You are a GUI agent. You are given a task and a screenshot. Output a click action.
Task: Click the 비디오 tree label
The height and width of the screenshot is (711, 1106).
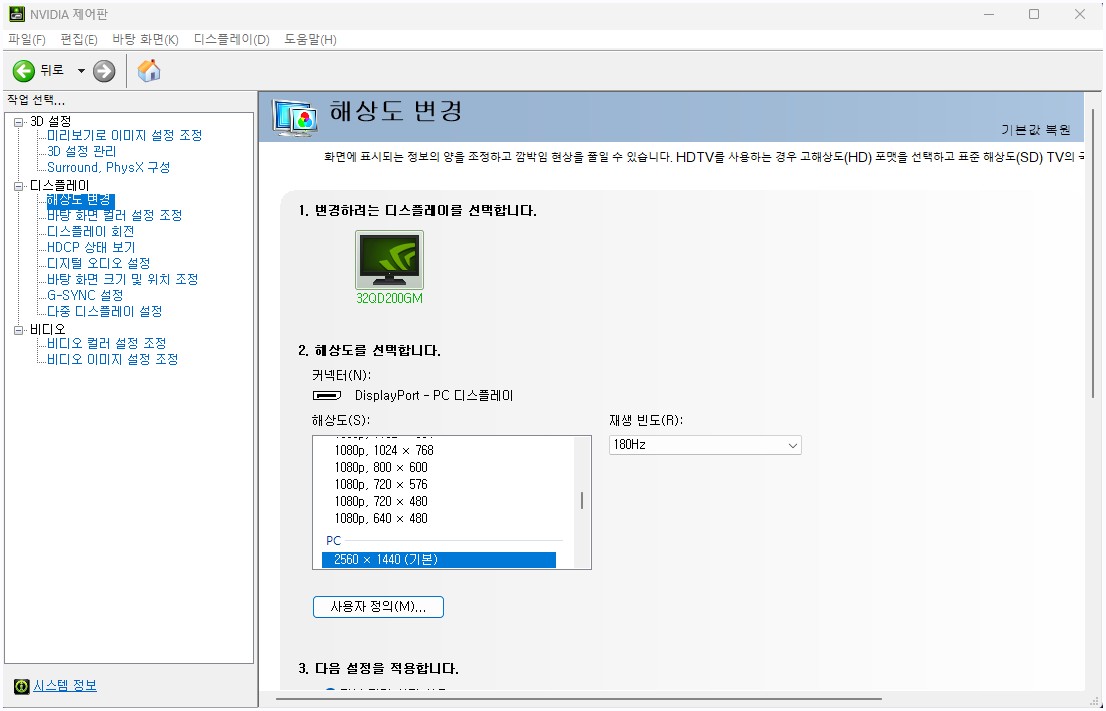pyautogui.click(x=47, y=329)
